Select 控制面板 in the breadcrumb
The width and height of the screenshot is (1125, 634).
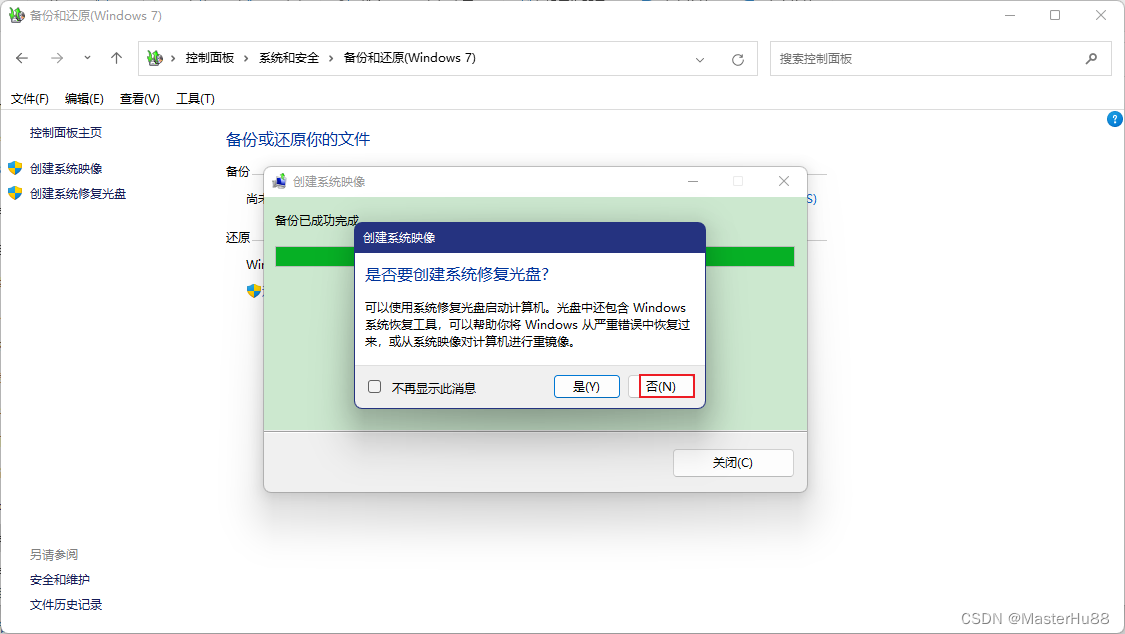coord(210,58)
